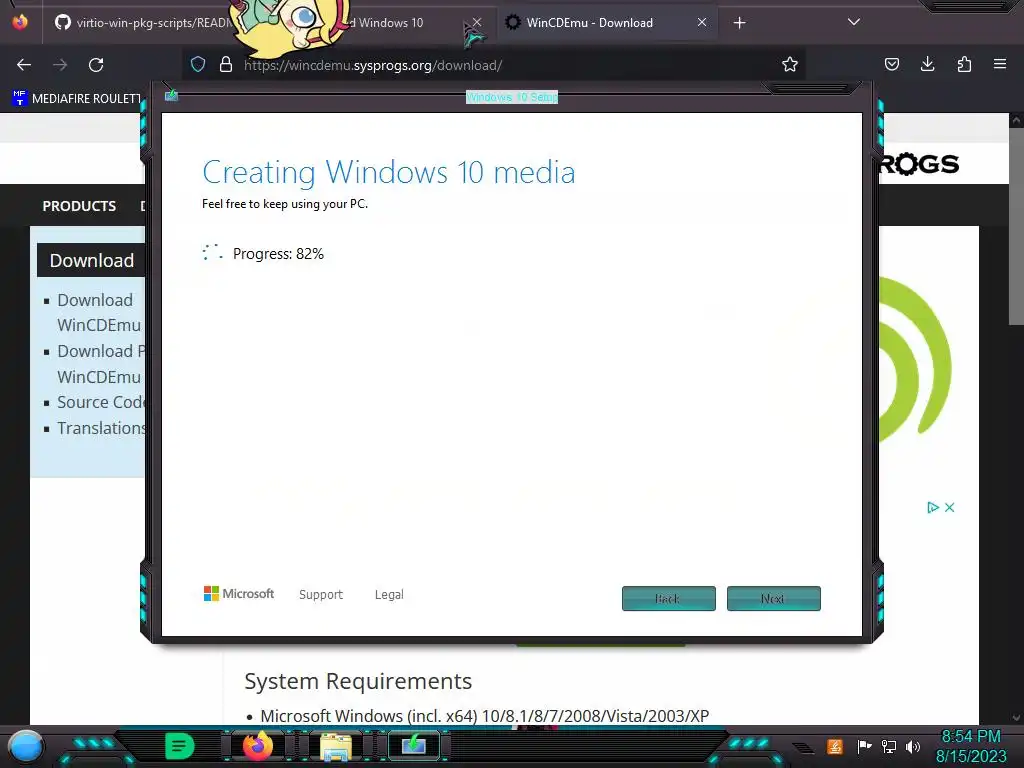1024x768 pixels.
Task: Open the green notes app on taskbar
Action: pyautogui.click(x=180, y=746)
